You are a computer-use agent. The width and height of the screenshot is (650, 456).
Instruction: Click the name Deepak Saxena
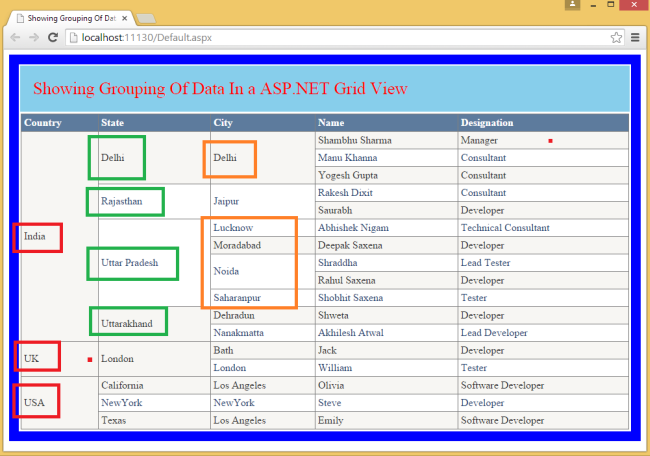(350, 245)
